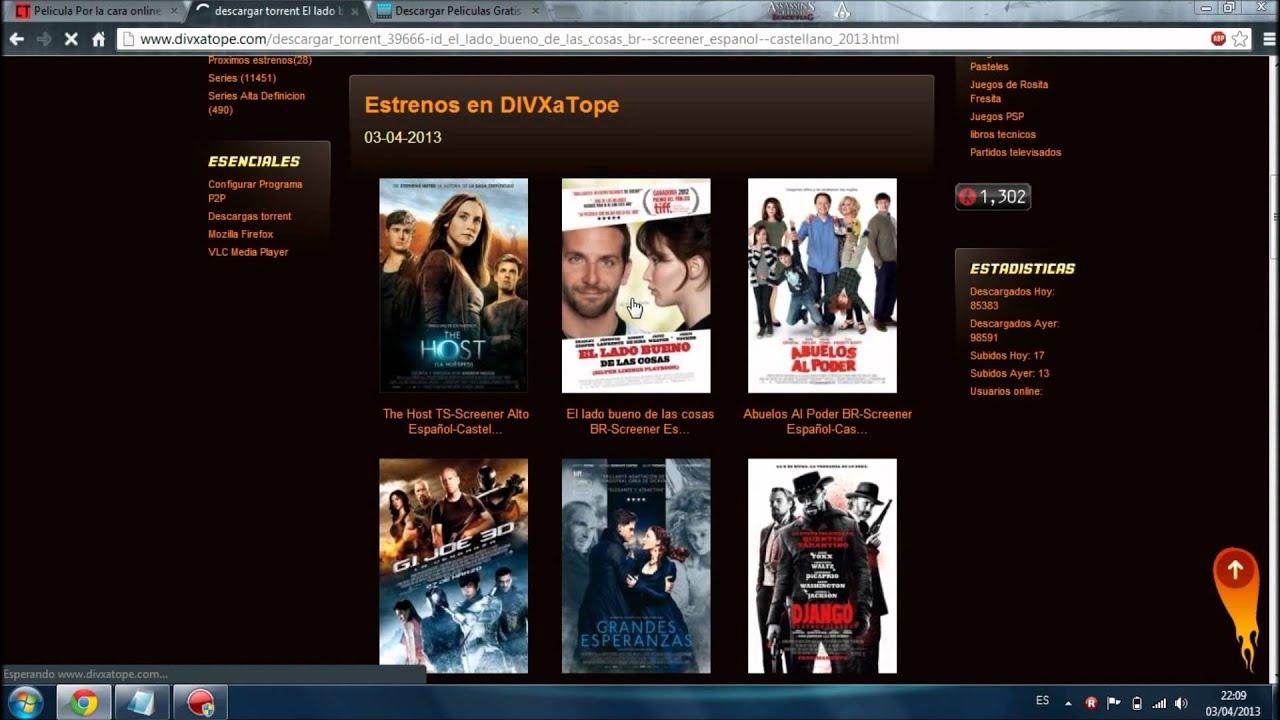The image size is (1280, 720).
Task: Open El lado bueno de las cosas poster
Action: click(x=636, y=285)
